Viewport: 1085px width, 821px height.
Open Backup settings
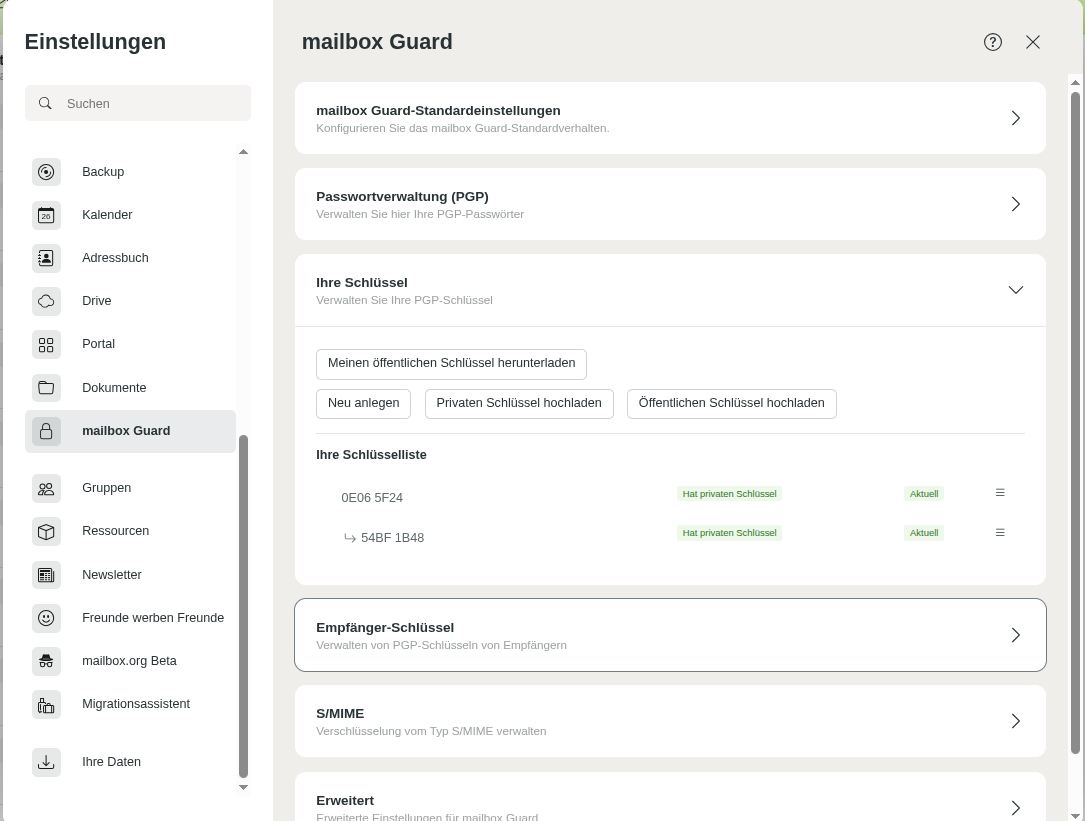click(130, 172)
